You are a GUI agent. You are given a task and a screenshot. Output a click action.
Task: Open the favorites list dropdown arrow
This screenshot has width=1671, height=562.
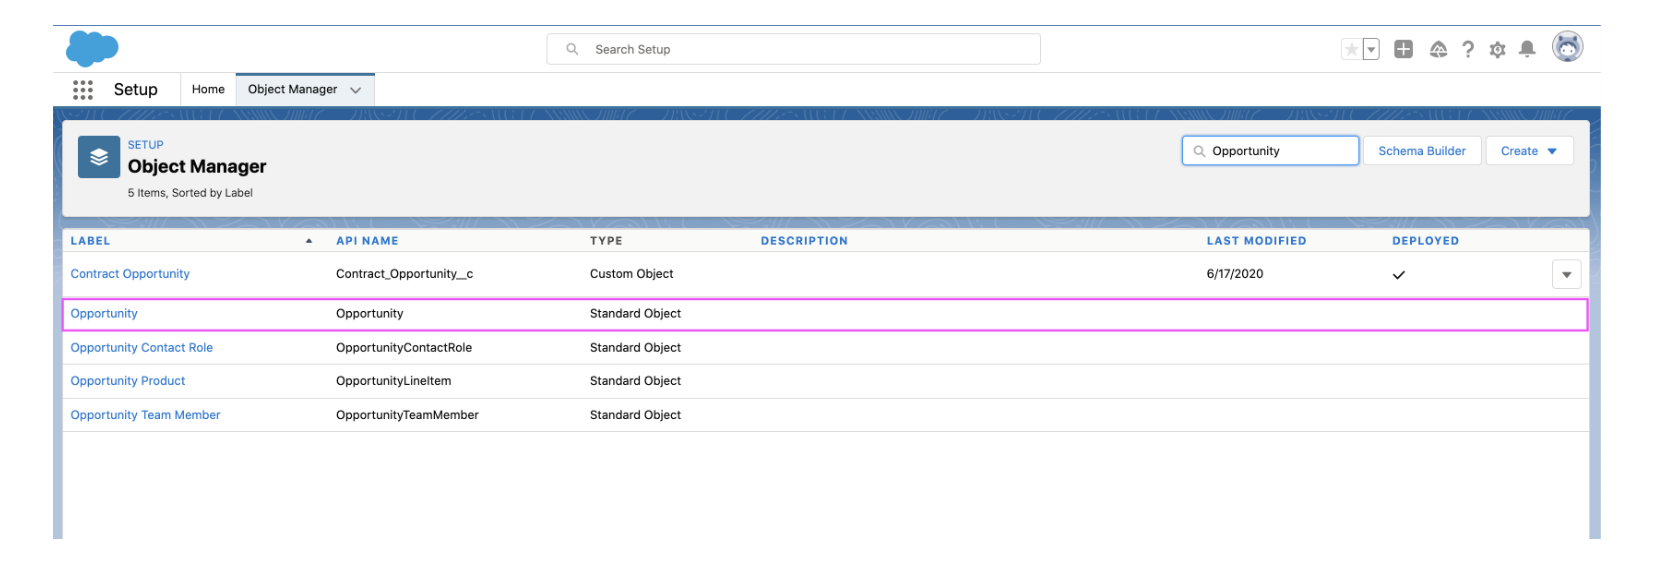coord(1371,49)
